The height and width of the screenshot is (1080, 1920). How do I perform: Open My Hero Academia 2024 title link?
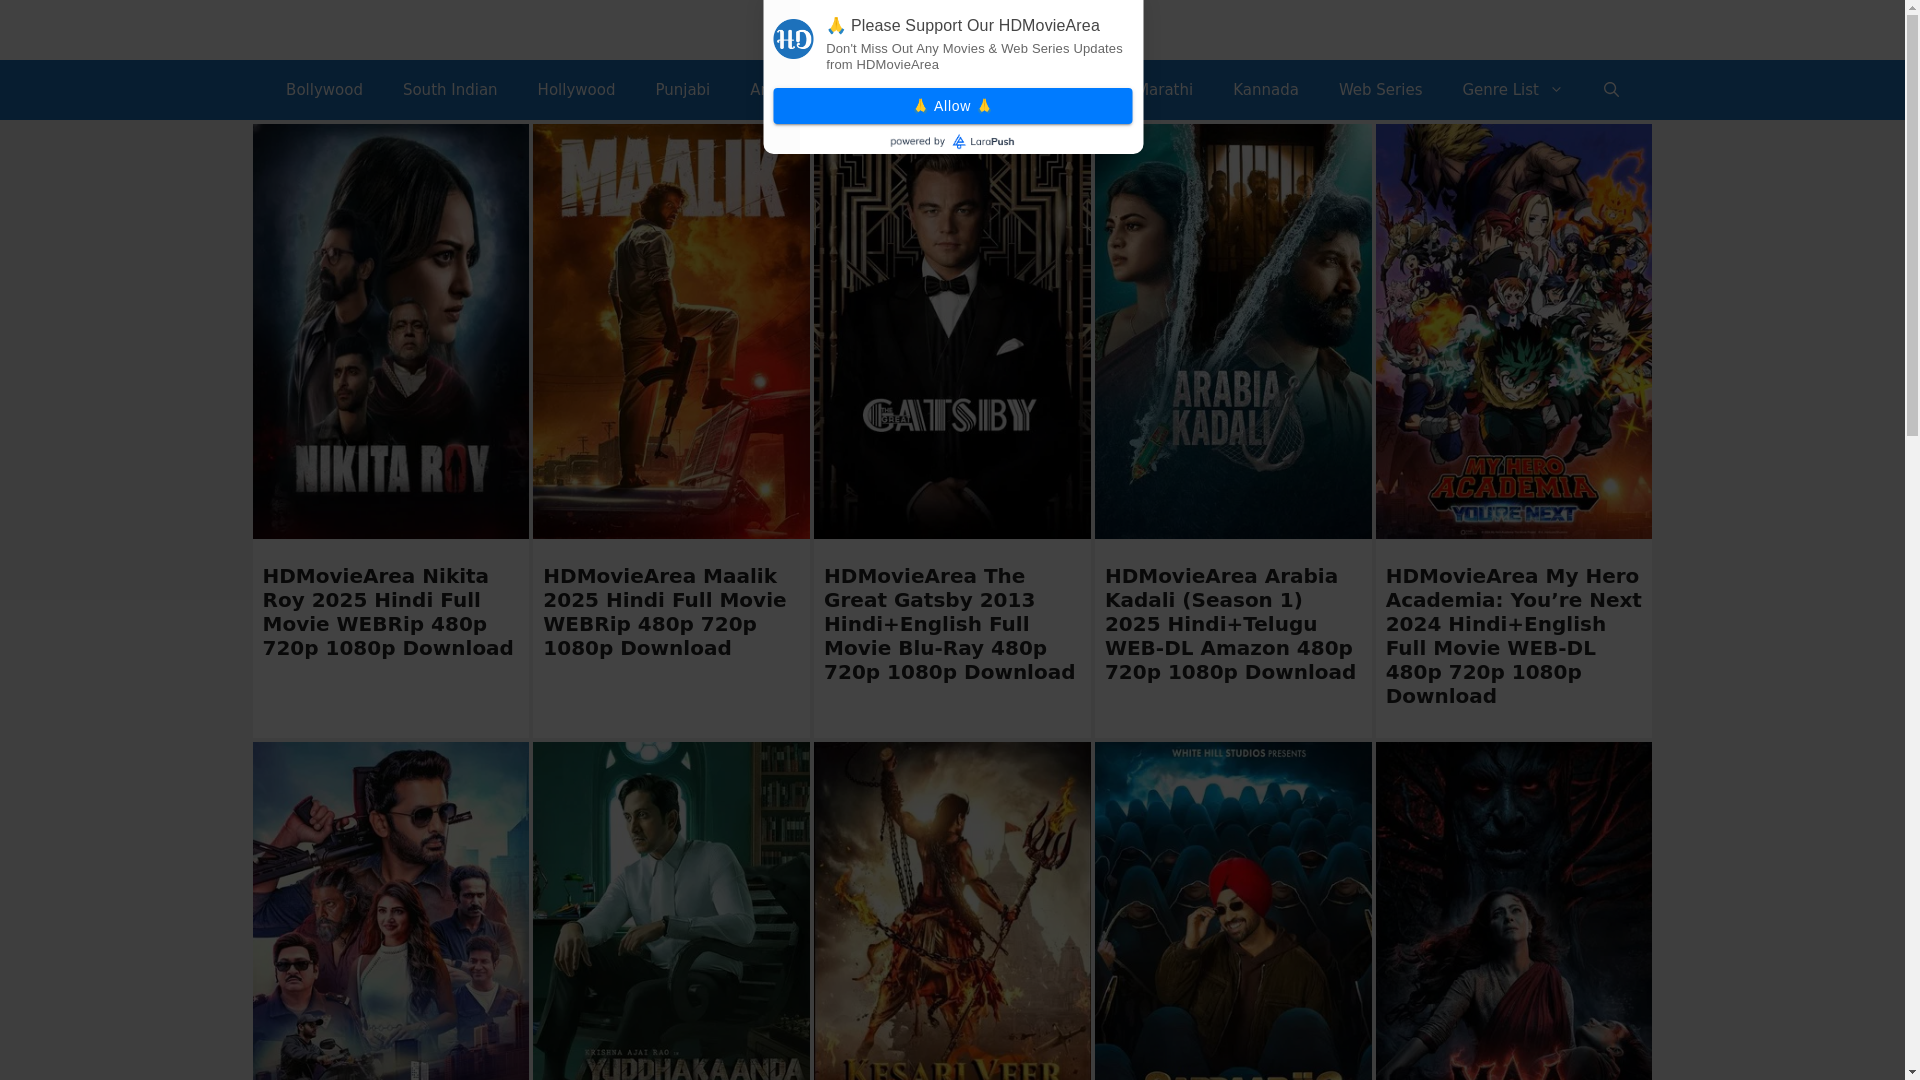click(x=1514, y=636)
